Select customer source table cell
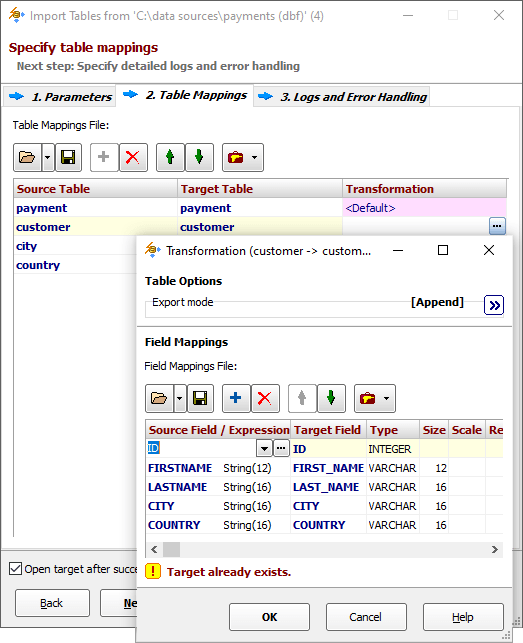Image resolution: width=523 pixels, height=643 pixels. [96, 227]
